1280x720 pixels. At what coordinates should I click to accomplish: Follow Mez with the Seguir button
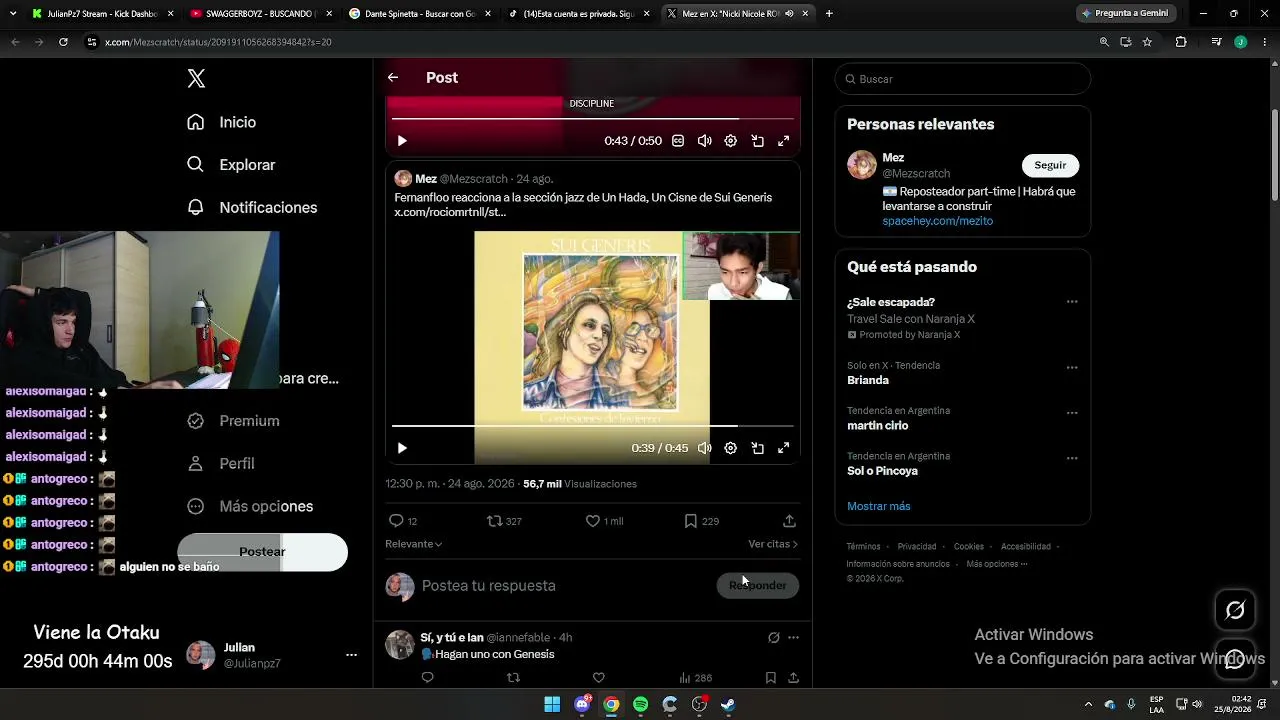1050,165
